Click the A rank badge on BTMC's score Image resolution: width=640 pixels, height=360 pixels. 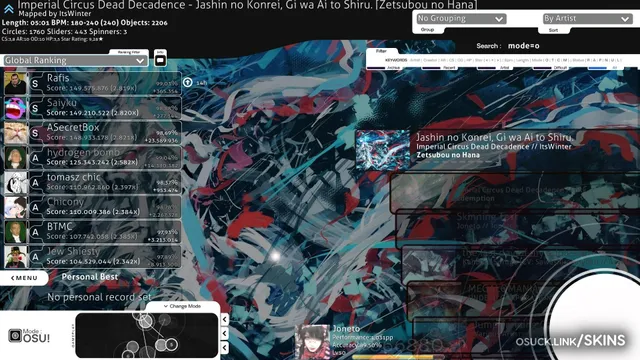pyautogui.click(x=36, y=233)
